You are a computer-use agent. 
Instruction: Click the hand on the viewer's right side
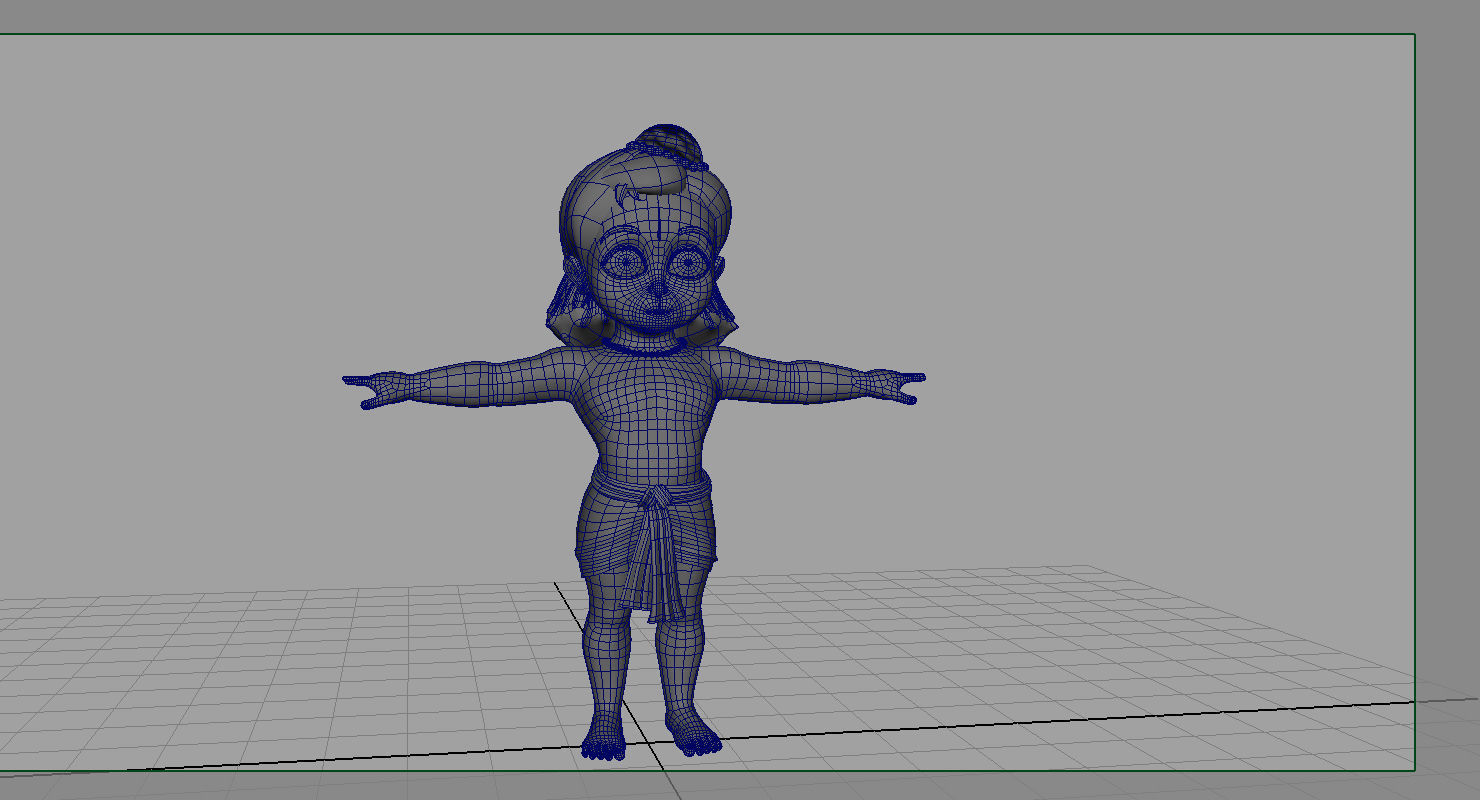coord(892,385)
